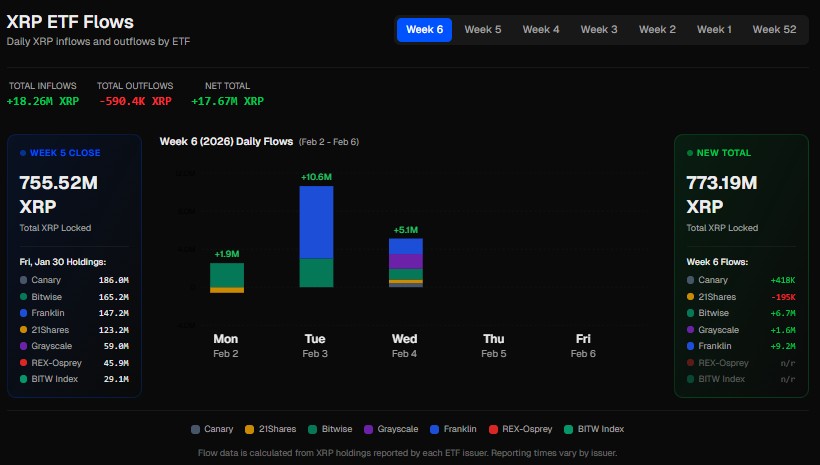Click the Bitwise +6.7M weekly flow row

[741, 313]
